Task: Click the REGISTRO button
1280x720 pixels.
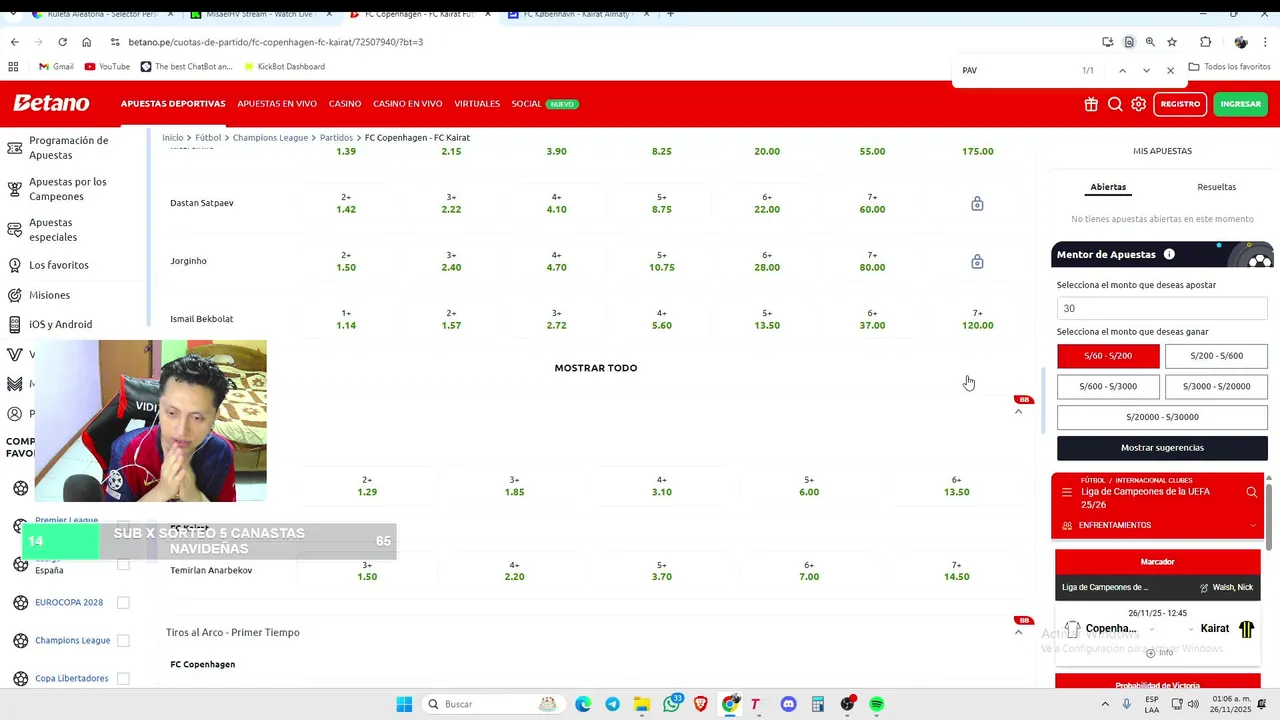Action: (x=1180, y=104)
